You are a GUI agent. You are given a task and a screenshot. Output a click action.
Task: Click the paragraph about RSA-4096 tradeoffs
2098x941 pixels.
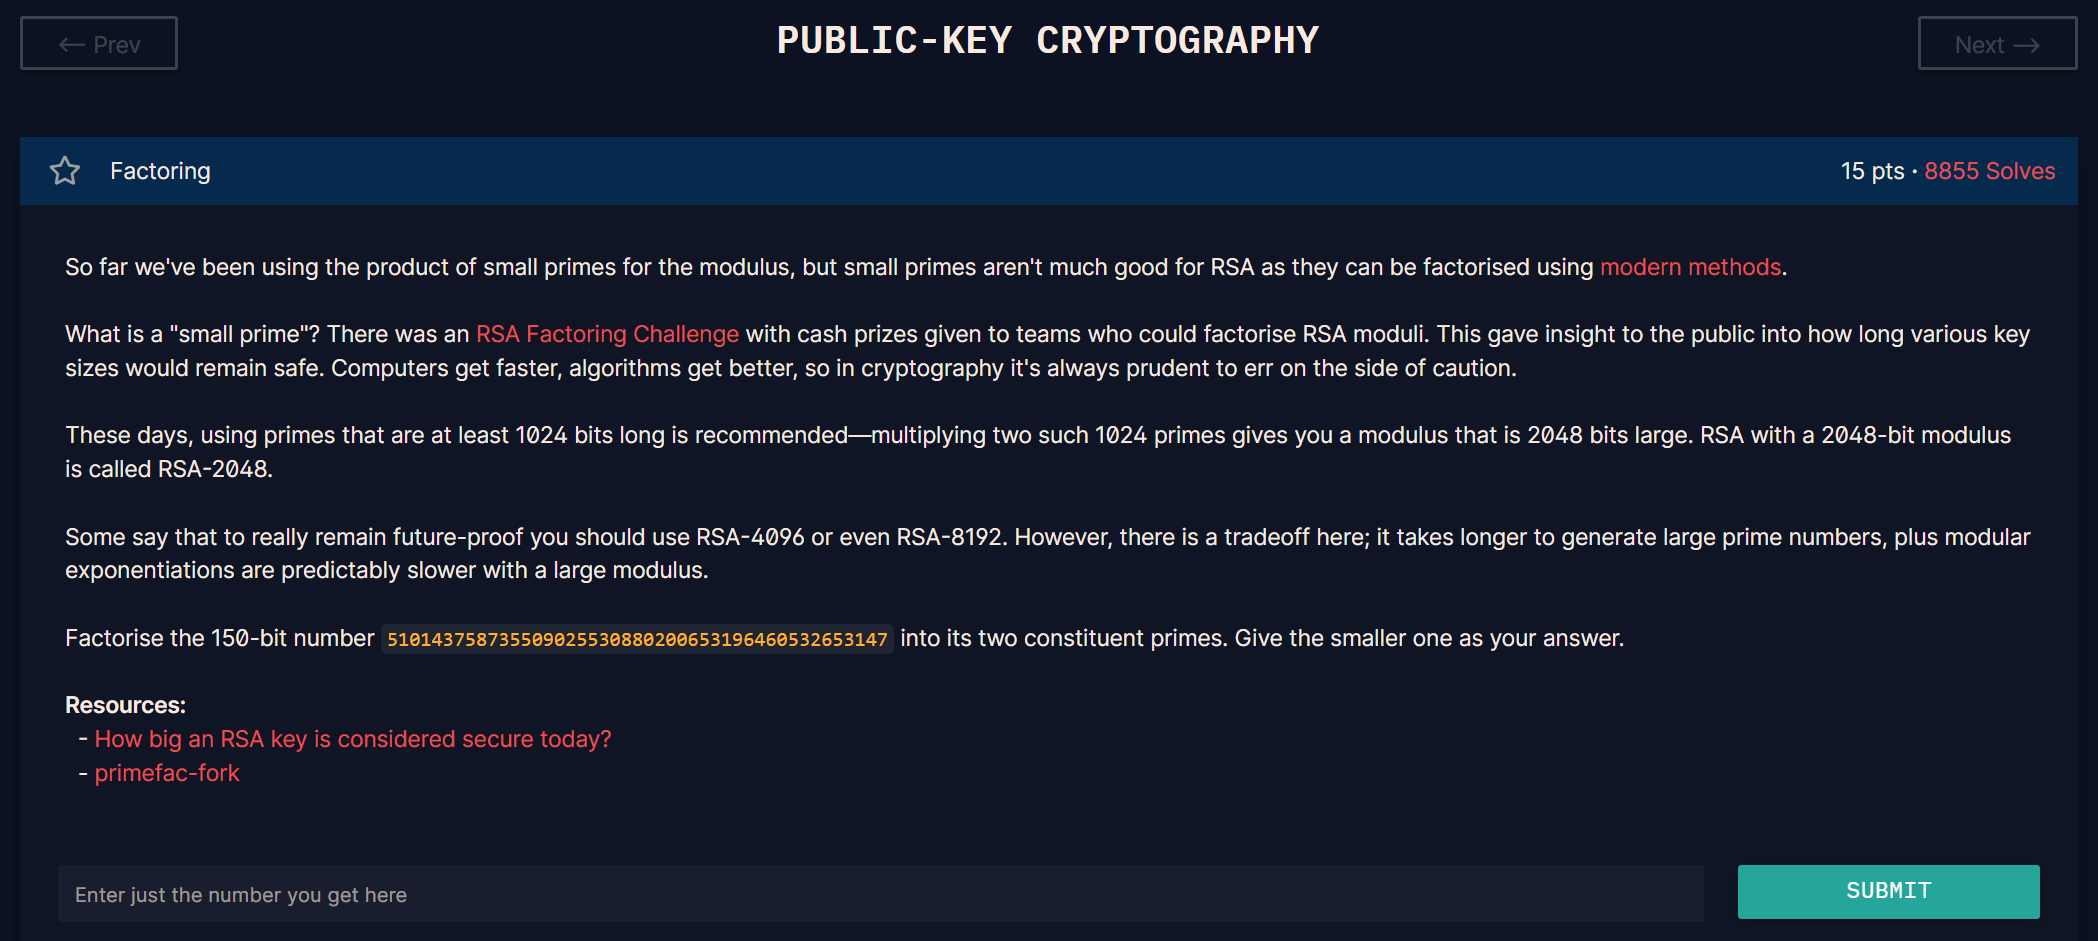click(1048, 553)
